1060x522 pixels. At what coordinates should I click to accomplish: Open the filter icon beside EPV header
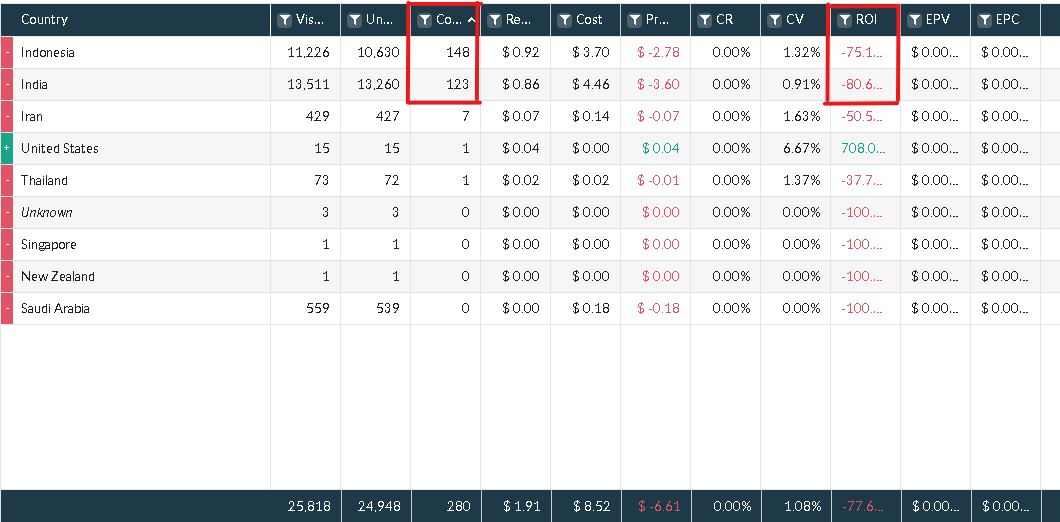[x=915, y=20]
